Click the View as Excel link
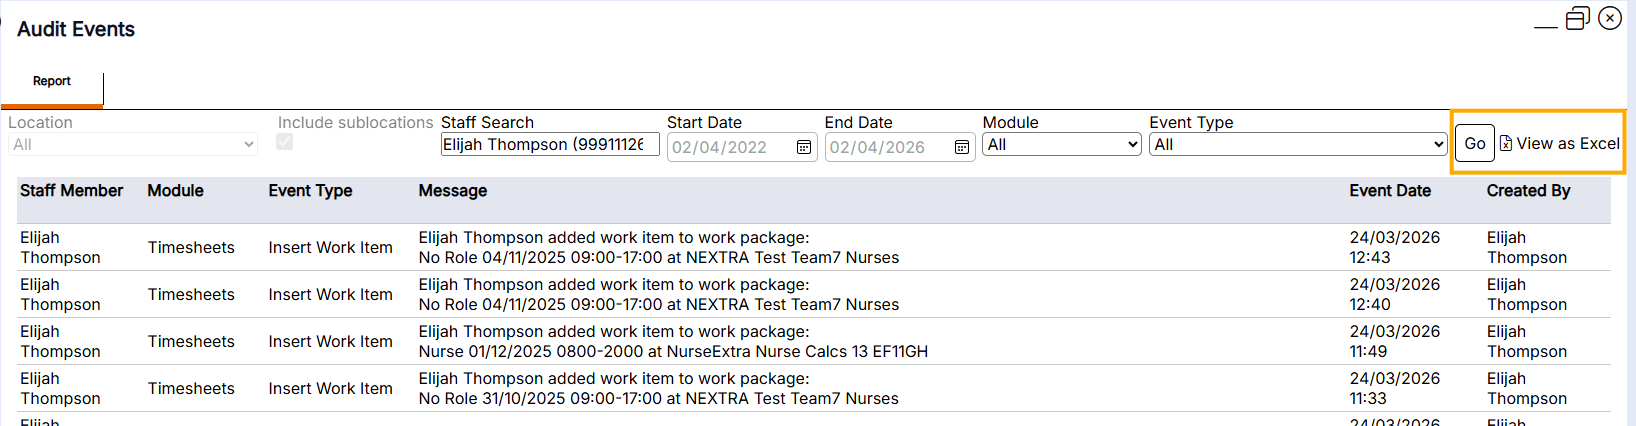 tap(1567, 144)
